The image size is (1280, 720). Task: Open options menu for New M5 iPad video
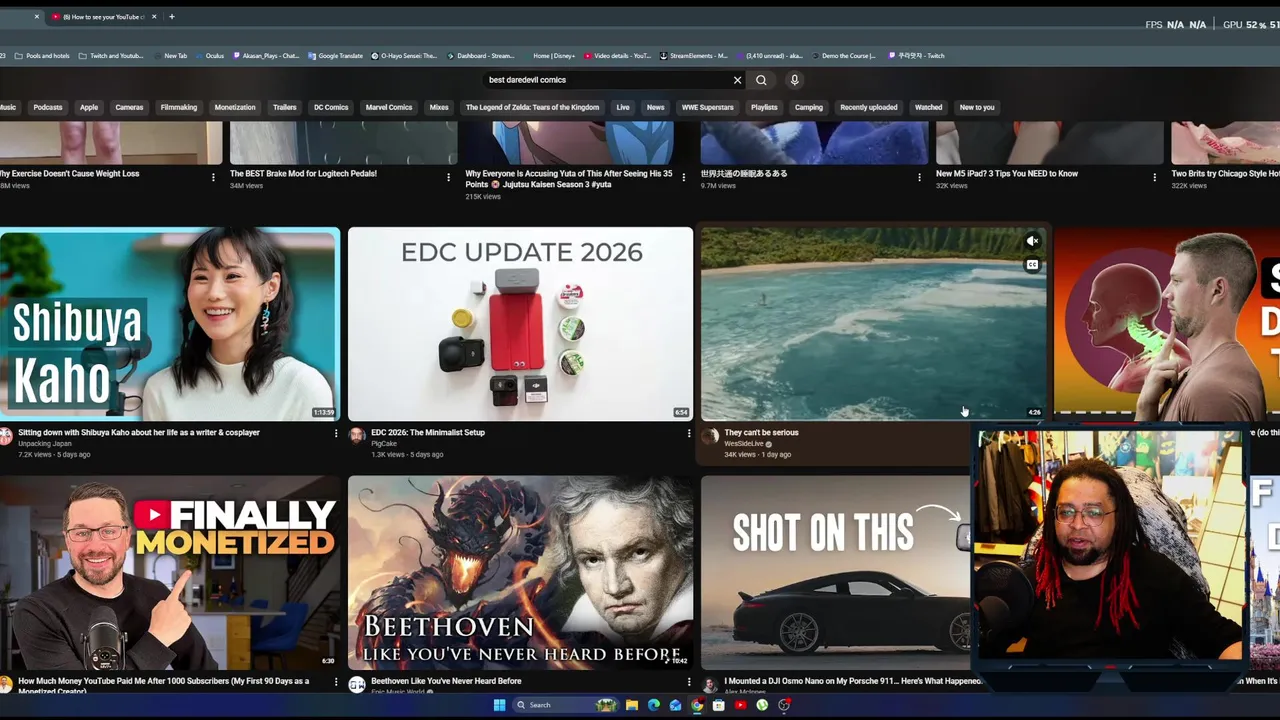click(x=1155, y=177)
